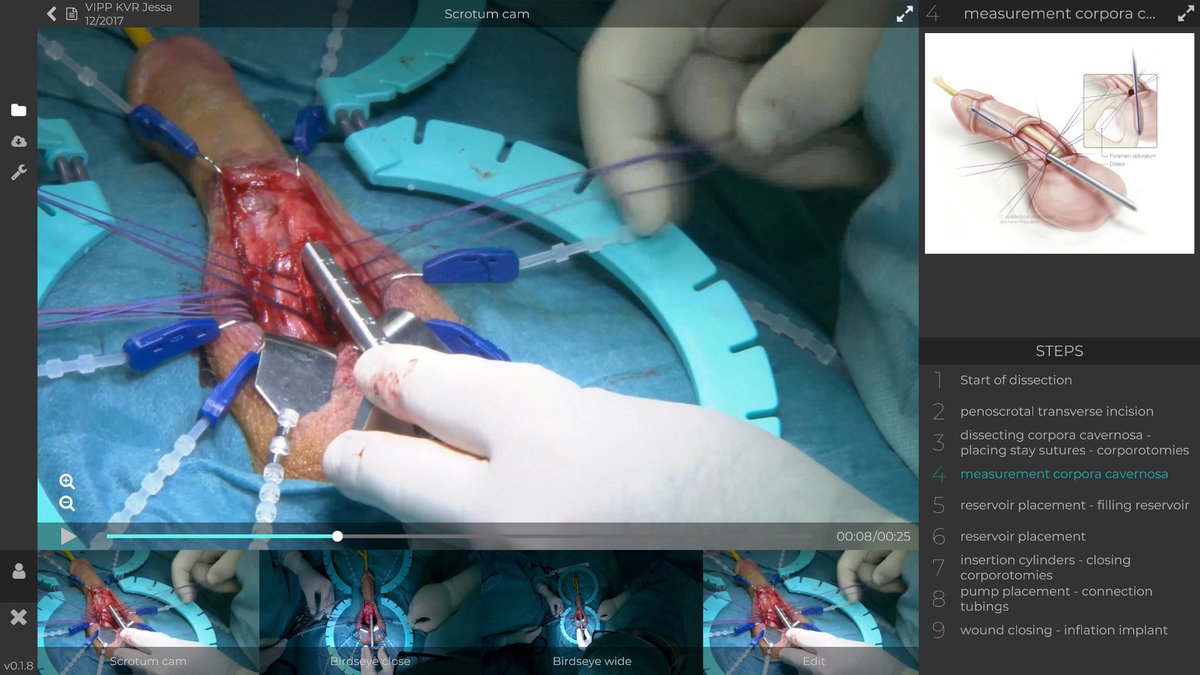1200x675 pixels.
Task: Click the VIPP KVR Jessa 12/2017 title
Action: (x=128, y=14)
